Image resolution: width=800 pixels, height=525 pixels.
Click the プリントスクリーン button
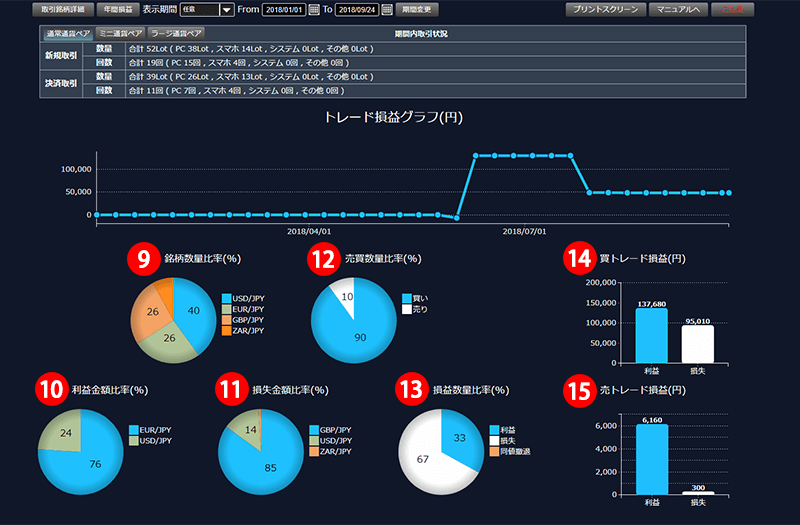(606, 10)
